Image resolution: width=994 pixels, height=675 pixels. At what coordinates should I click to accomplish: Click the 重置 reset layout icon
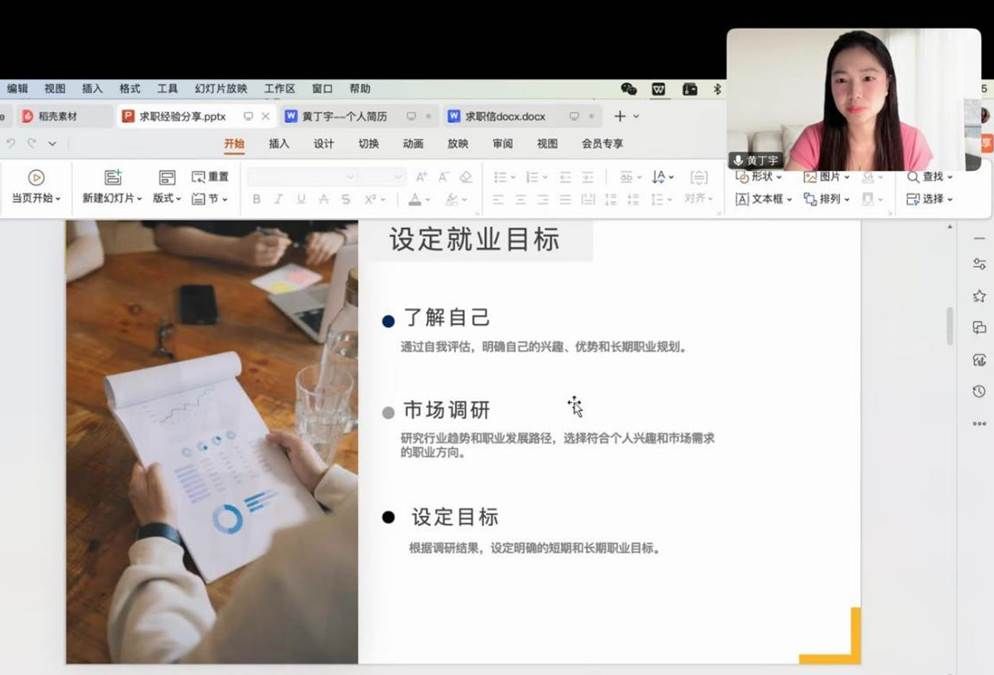click(x=198, y=177)
